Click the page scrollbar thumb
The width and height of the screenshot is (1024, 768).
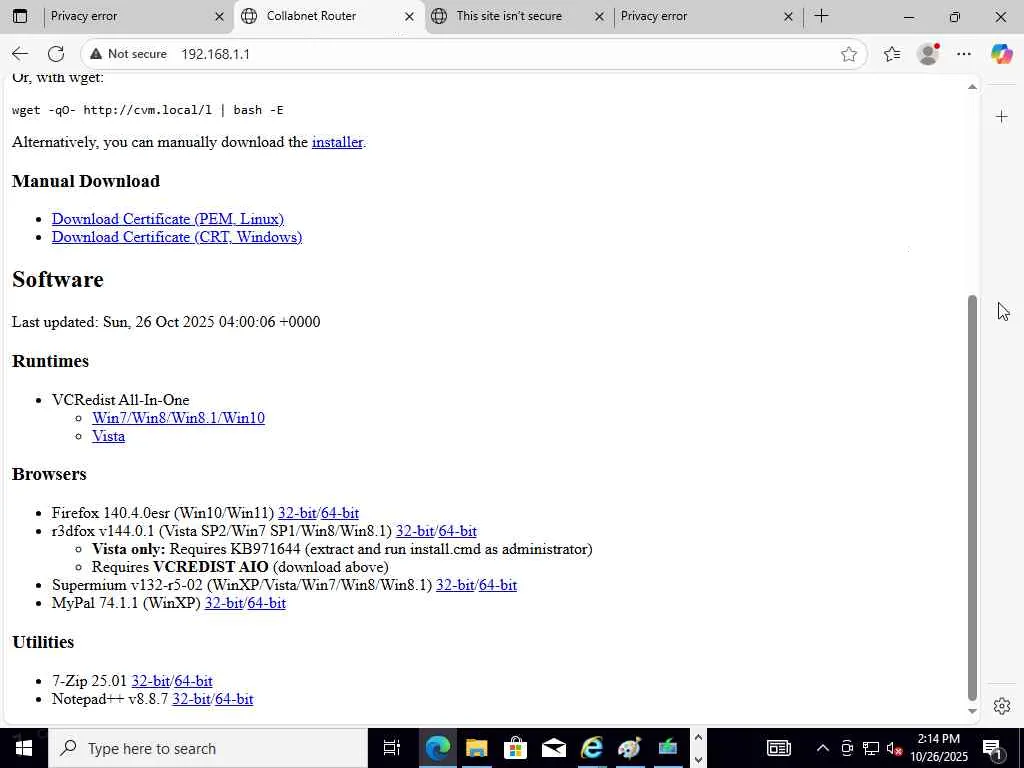972,498
